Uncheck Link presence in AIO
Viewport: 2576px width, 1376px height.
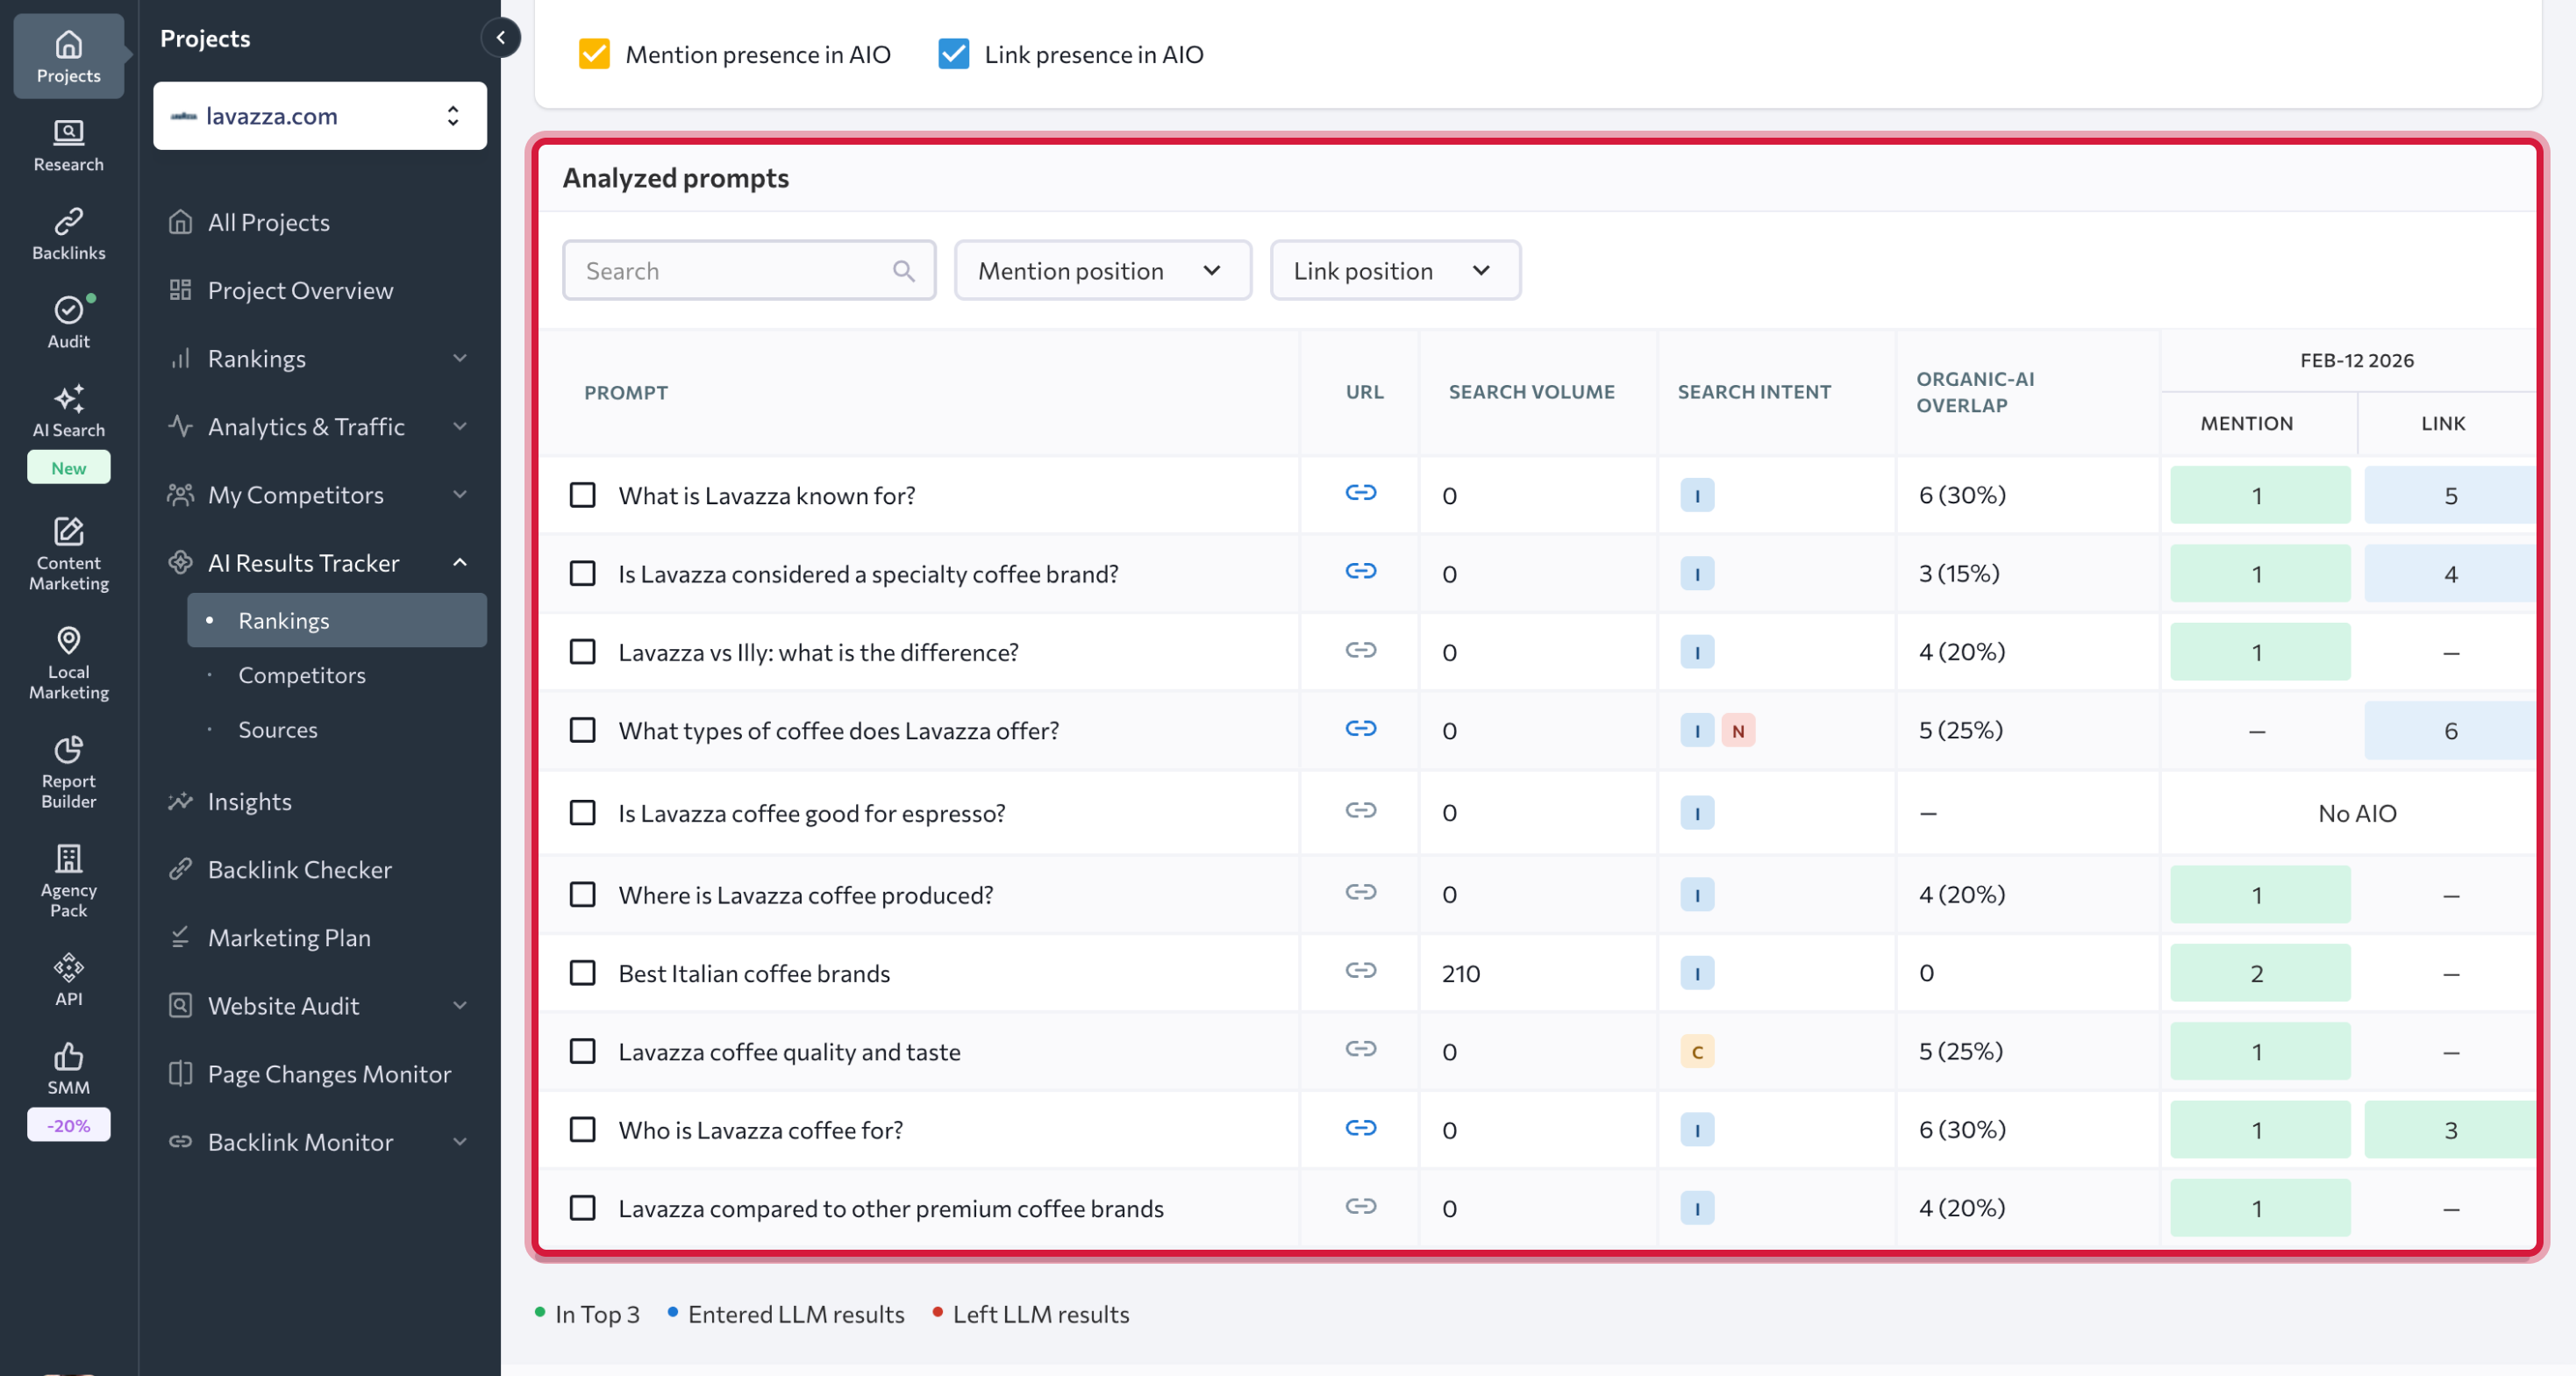[953, 54]
